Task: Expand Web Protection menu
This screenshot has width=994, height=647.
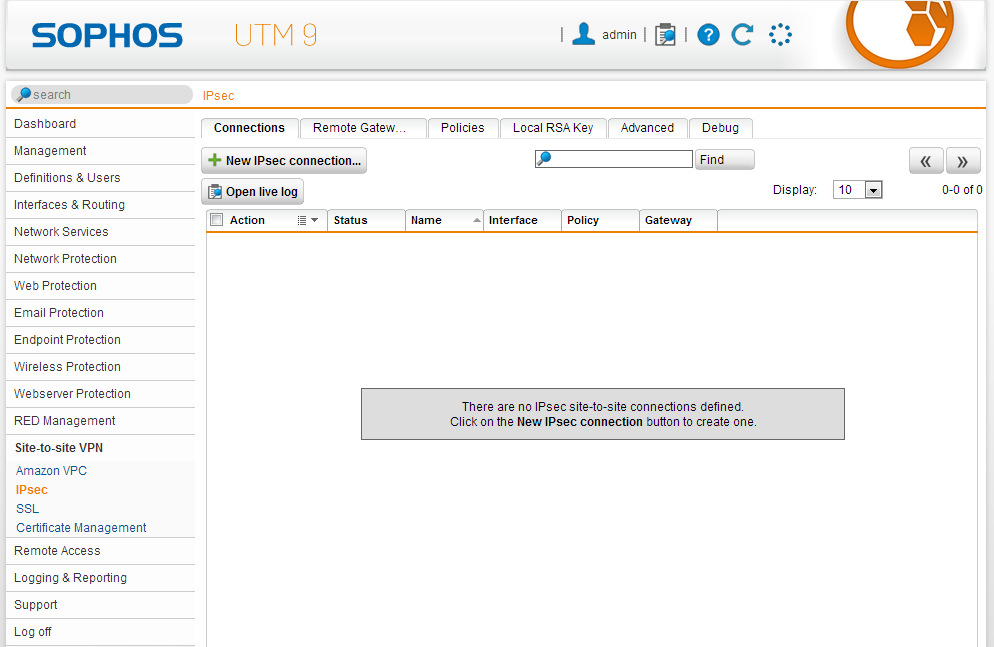Action: 101,286
